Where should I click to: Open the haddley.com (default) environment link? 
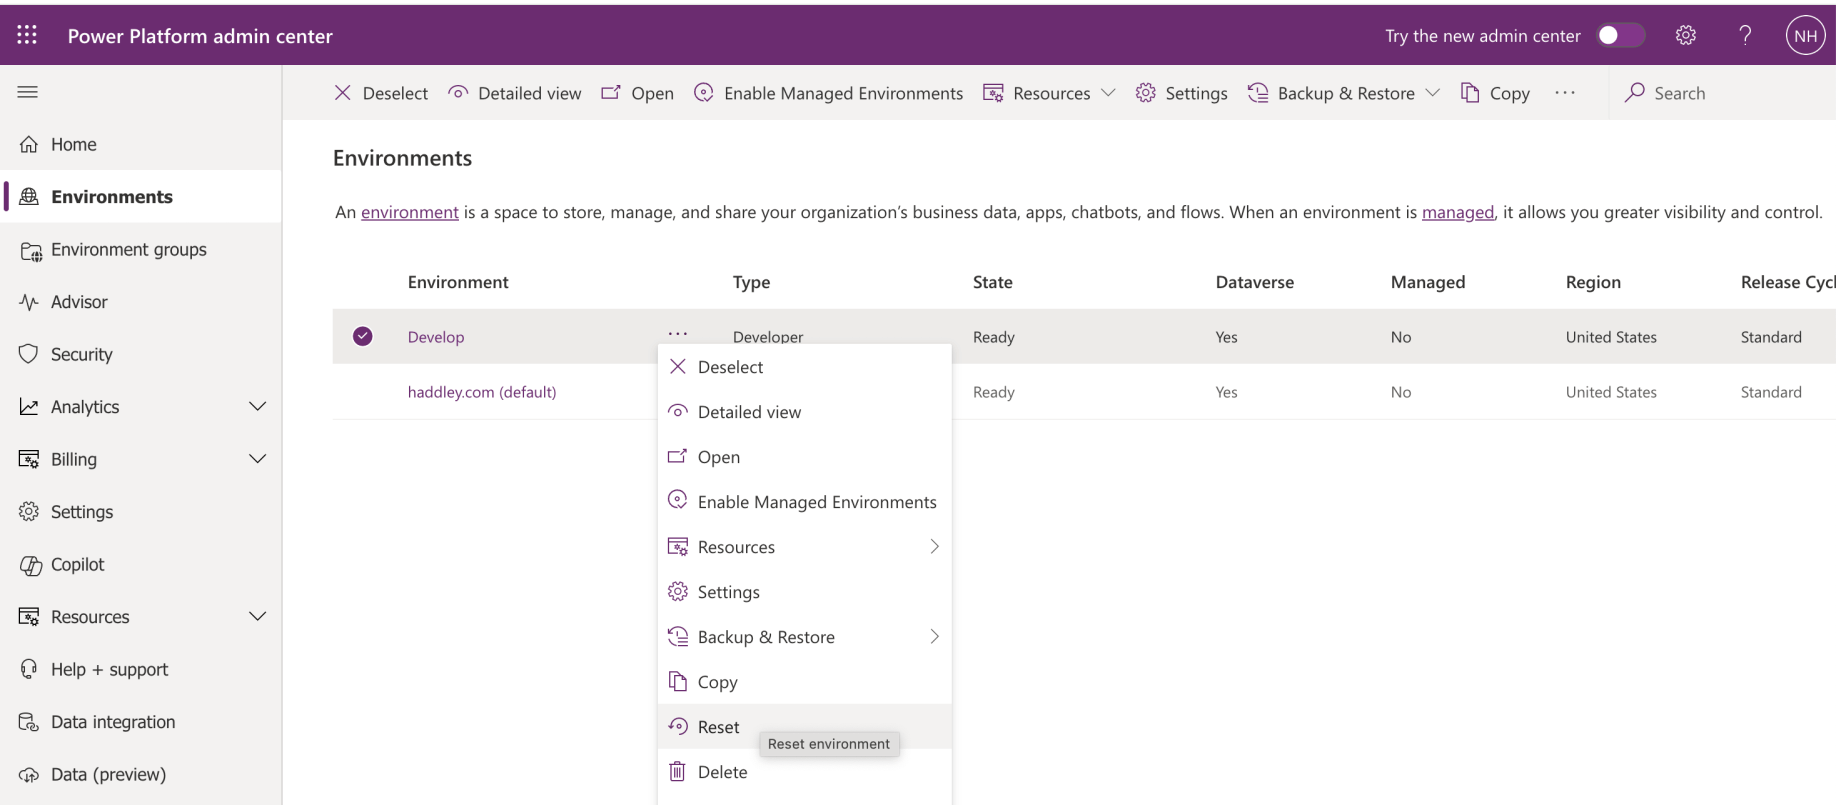[481, 392]
